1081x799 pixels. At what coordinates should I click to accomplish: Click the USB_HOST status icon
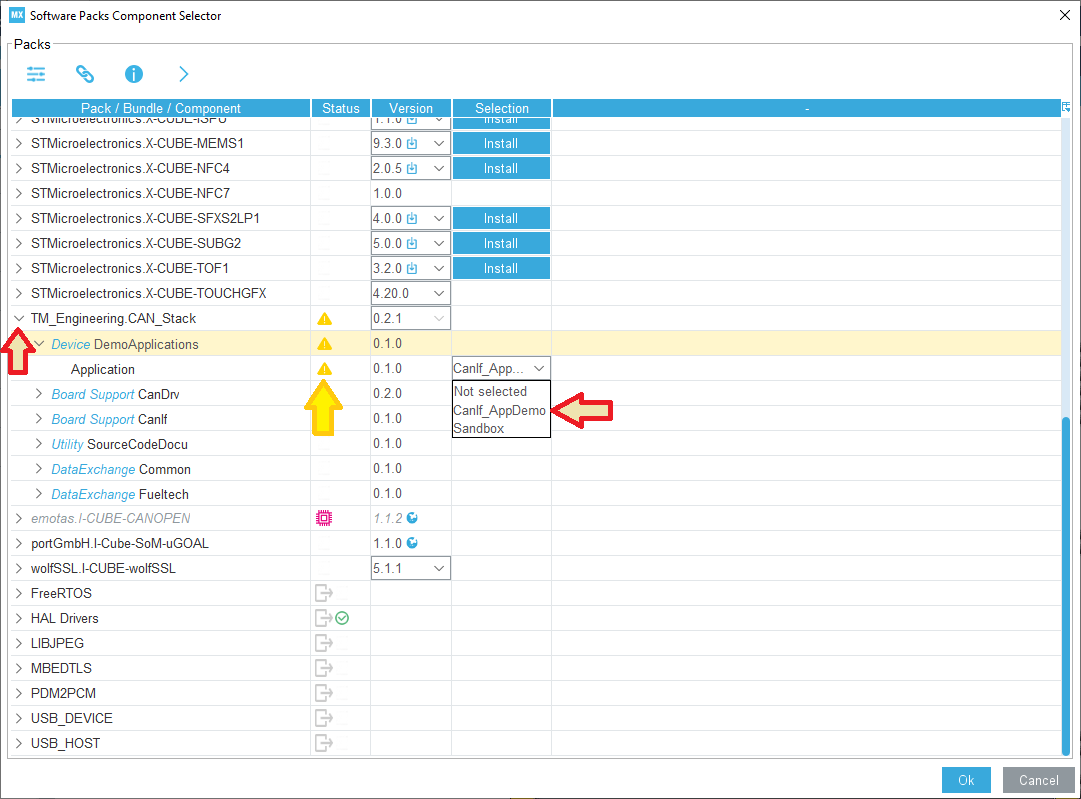click(x=324, y=742)
